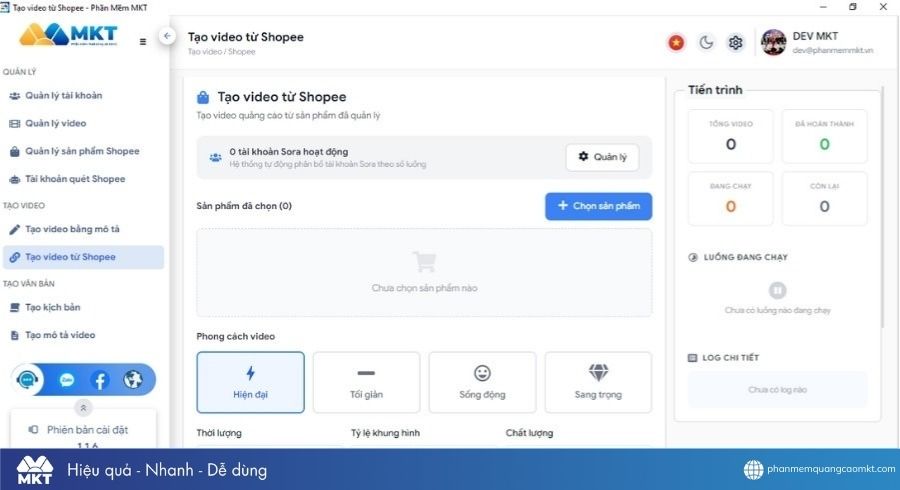Click 'Chưa có log nào' text

[777, 390]
